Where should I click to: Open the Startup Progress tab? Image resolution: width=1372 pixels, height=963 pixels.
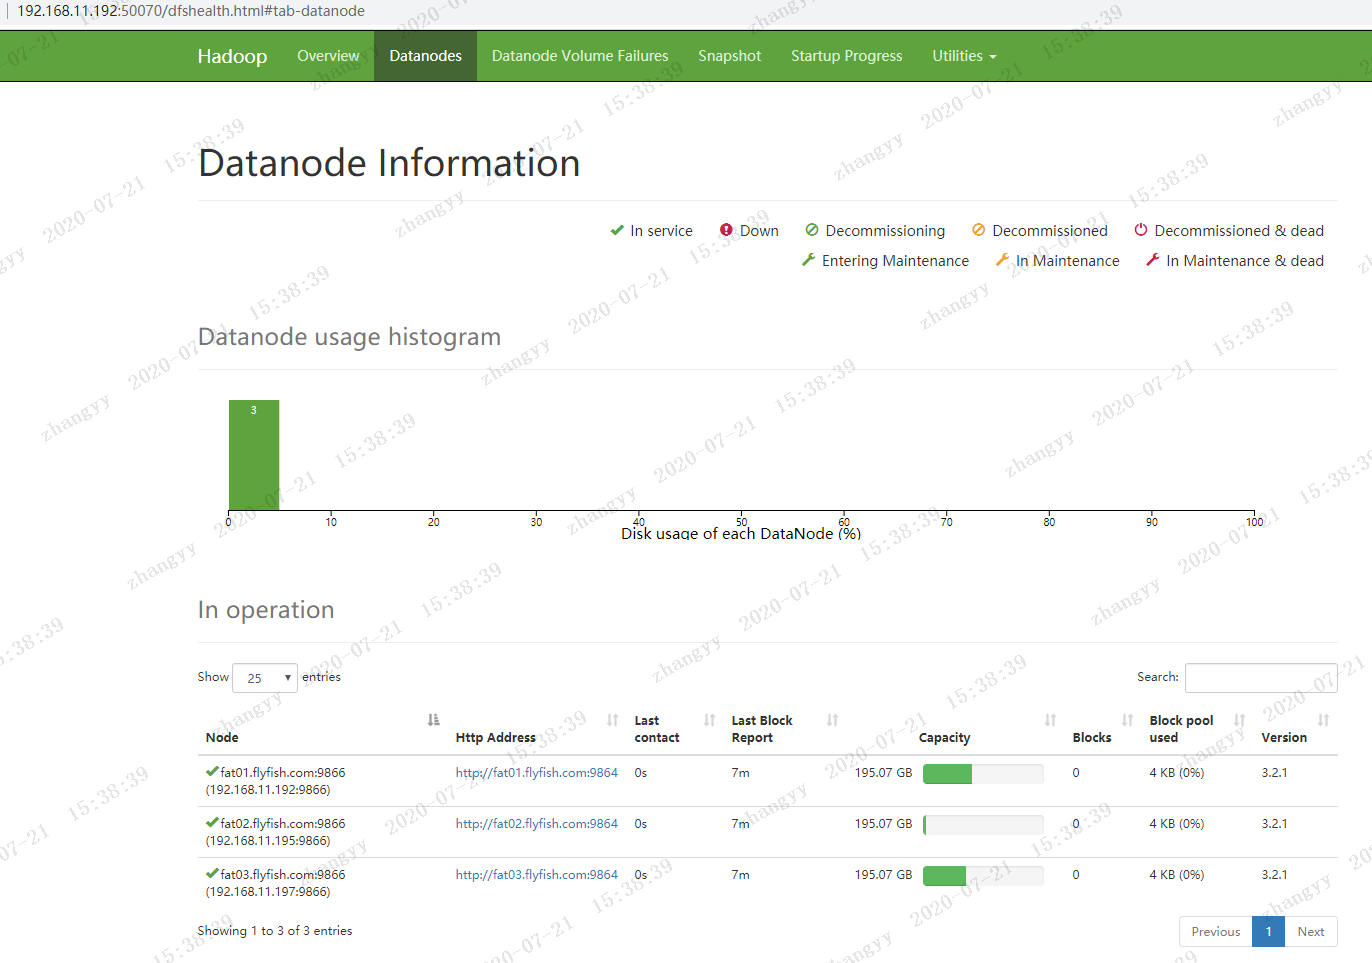point(846,56)
